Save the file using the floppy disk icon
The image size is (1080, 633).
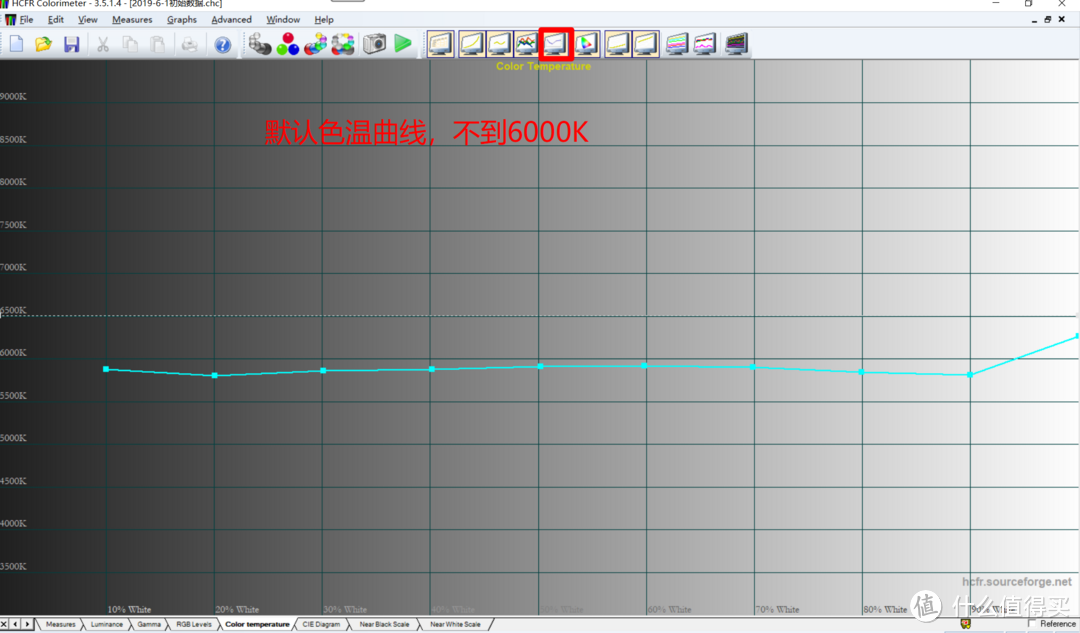click(x=71, y=44)
